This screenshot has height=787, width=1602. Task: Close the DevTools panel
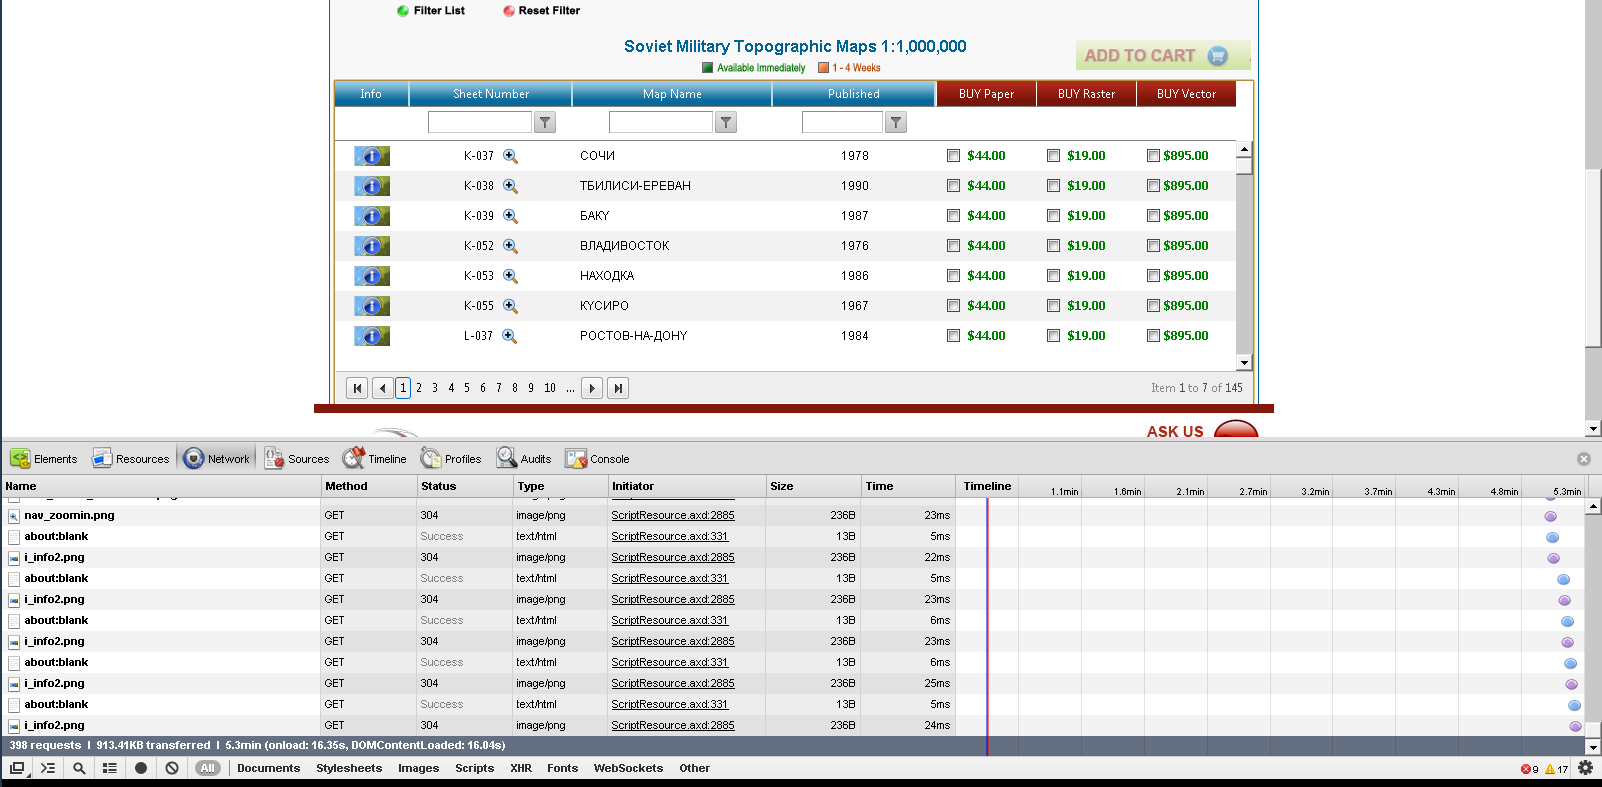pos(1584,459)
